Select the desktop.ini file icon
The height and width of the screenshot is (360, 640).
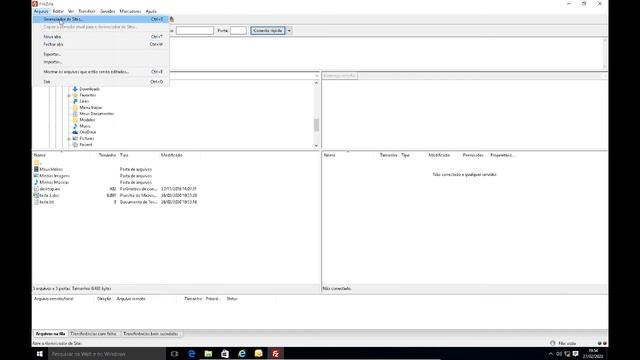(36, 189)
